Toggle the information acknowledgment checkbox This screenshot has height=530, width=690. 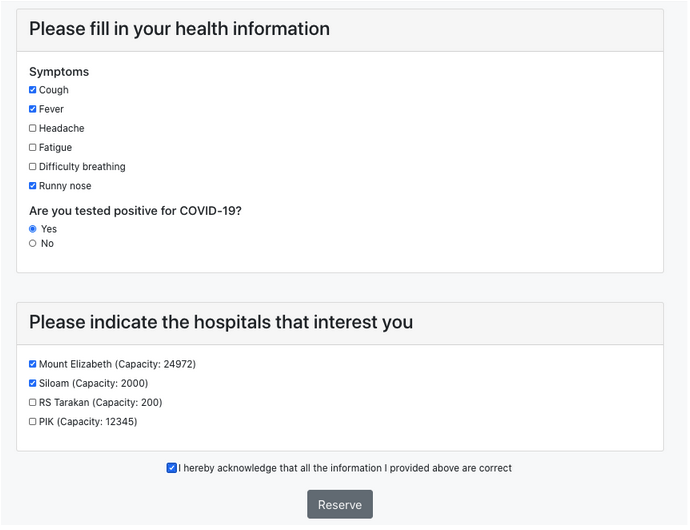pyautogui.click(x=172, y=467)
